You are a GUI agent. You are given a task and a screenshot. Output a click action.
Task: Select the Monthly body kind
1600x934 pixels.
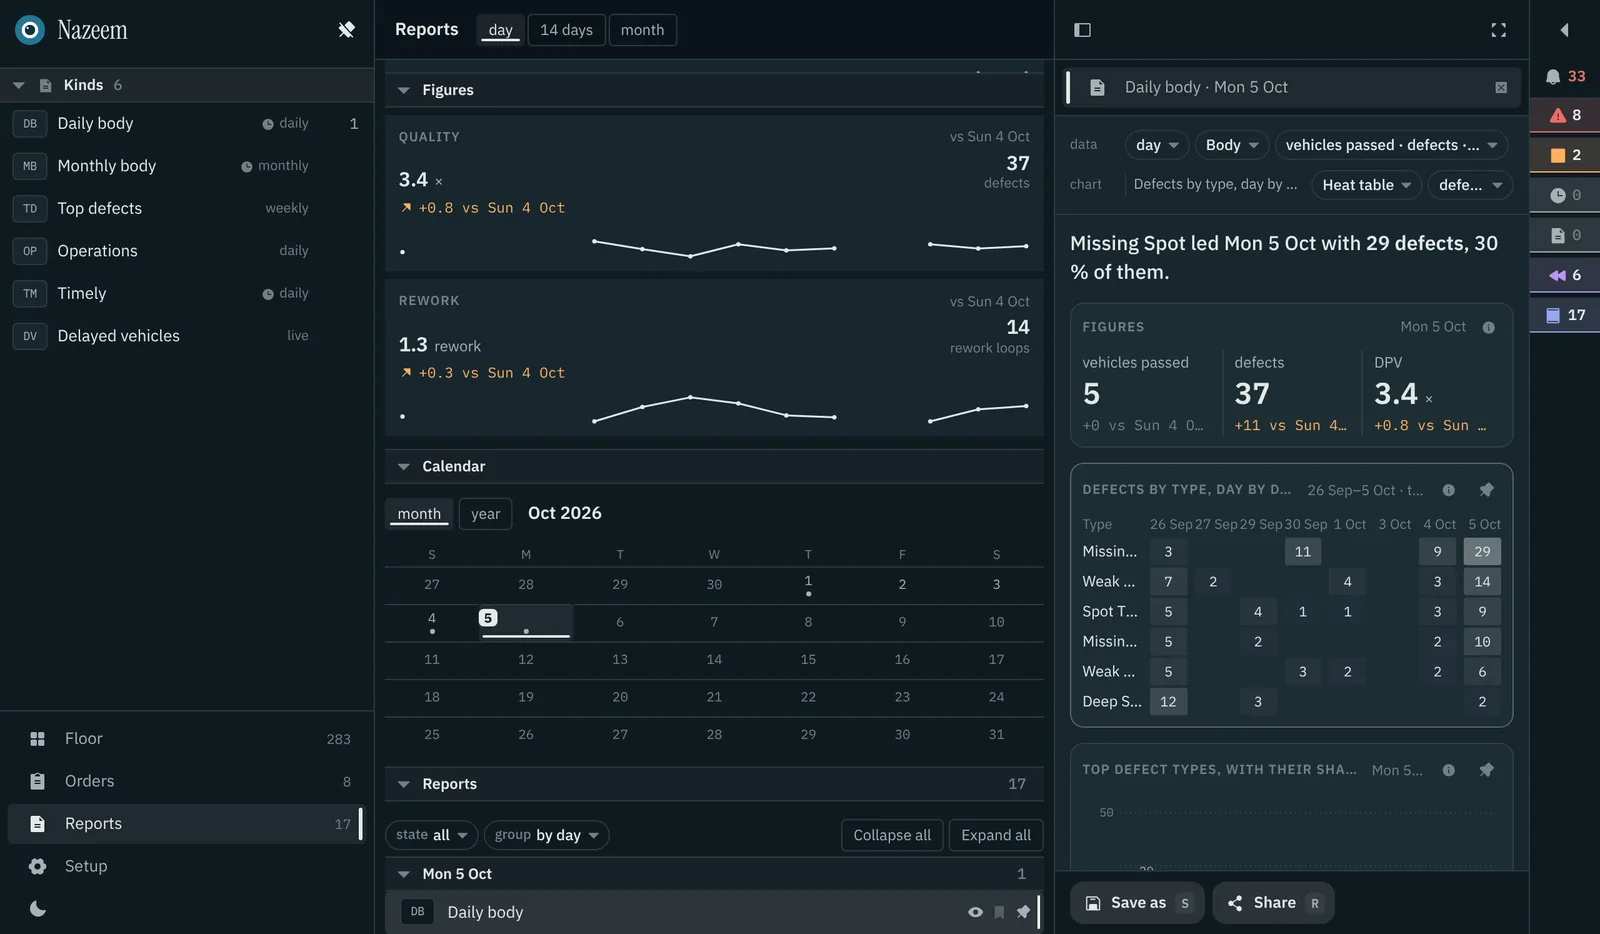click(186, 166)
